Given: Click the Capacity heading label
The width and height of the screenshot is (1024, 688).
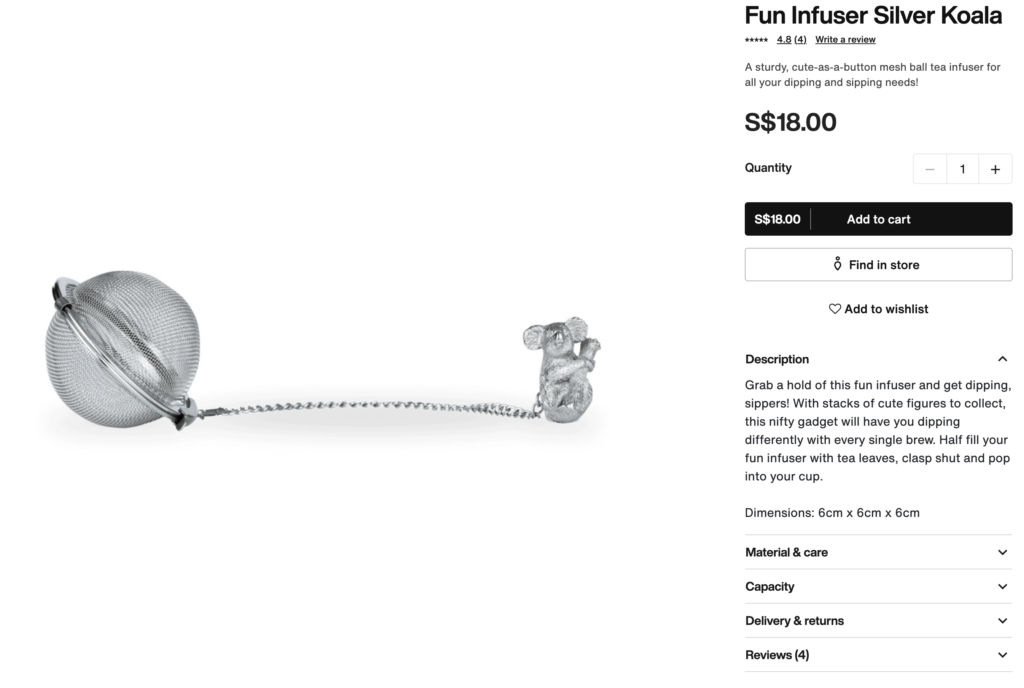Looking at the screenshot, I should [769, 586].
